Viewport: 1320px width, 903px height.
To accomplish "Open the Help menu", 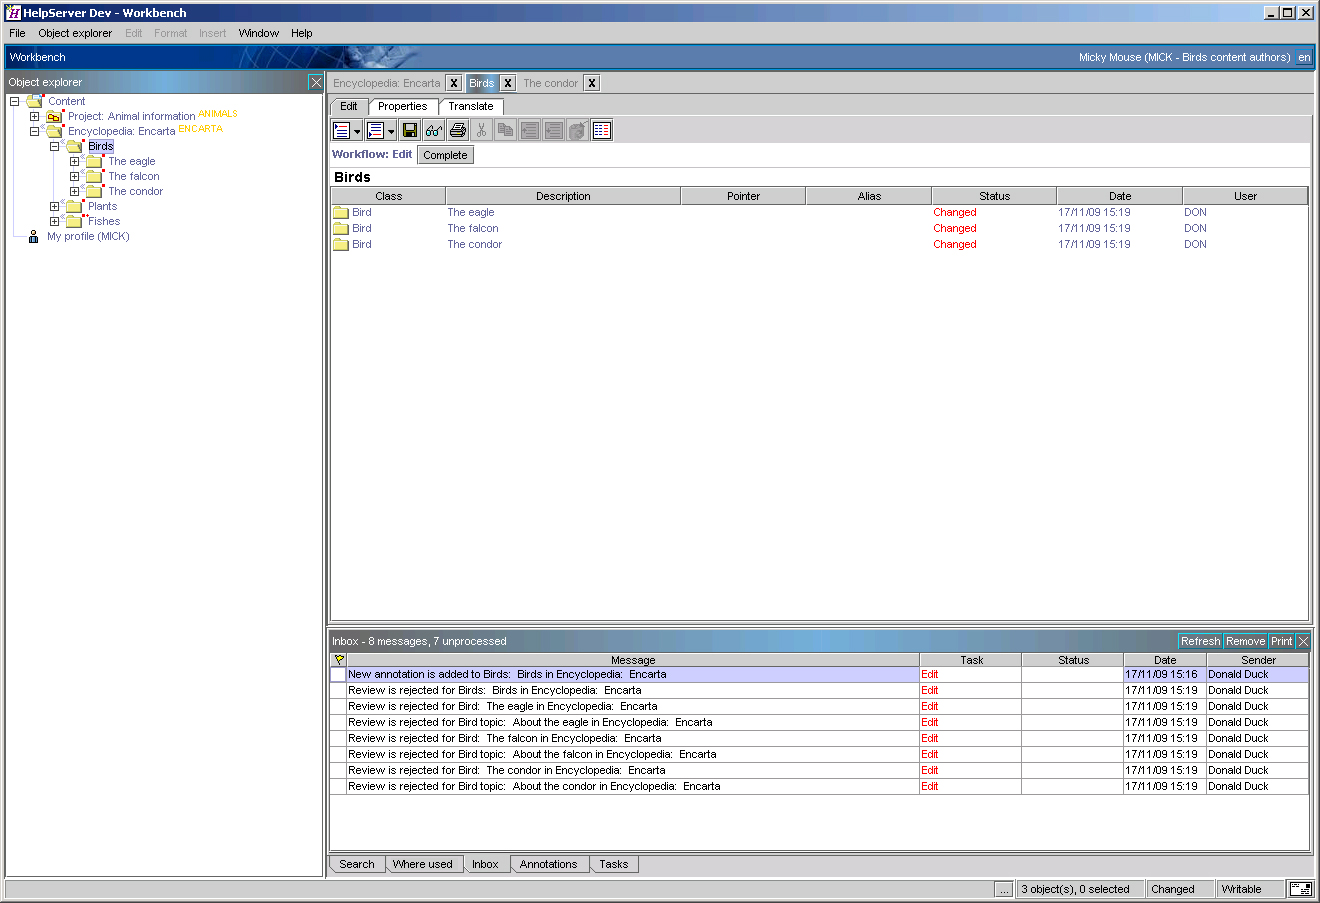I will click(302, 33).
